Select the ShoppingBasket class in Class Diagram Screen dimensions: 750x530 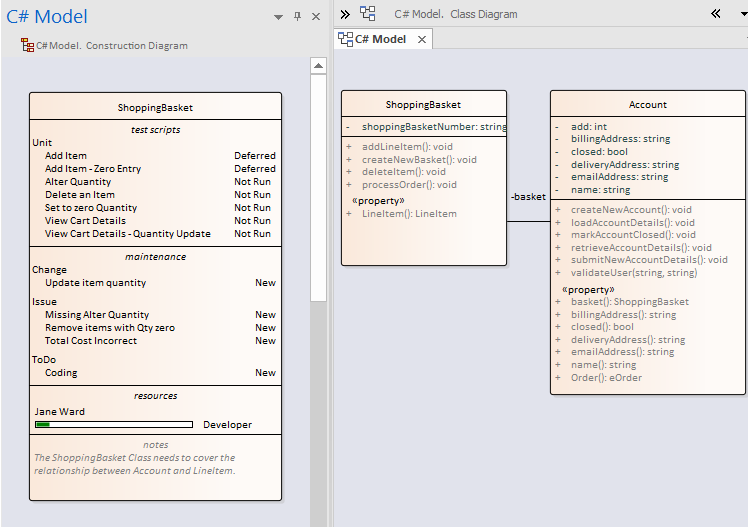pos(423,104)
